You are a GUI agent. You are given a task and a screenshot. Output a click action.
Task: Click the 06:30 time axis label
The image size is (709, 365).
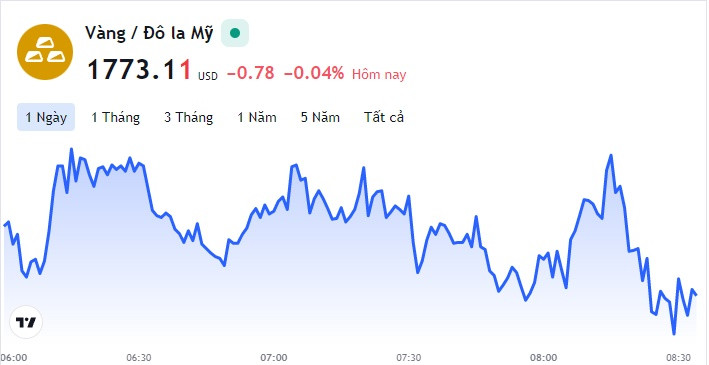click(139, 357)
